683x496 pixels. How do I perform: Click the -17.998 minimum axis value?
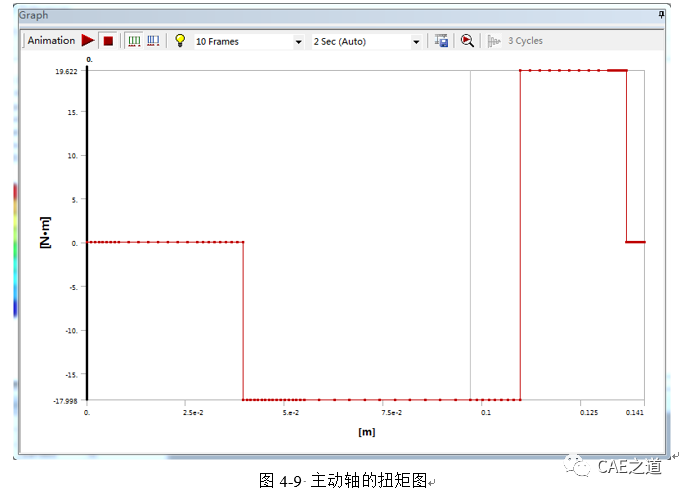point(65,401)
